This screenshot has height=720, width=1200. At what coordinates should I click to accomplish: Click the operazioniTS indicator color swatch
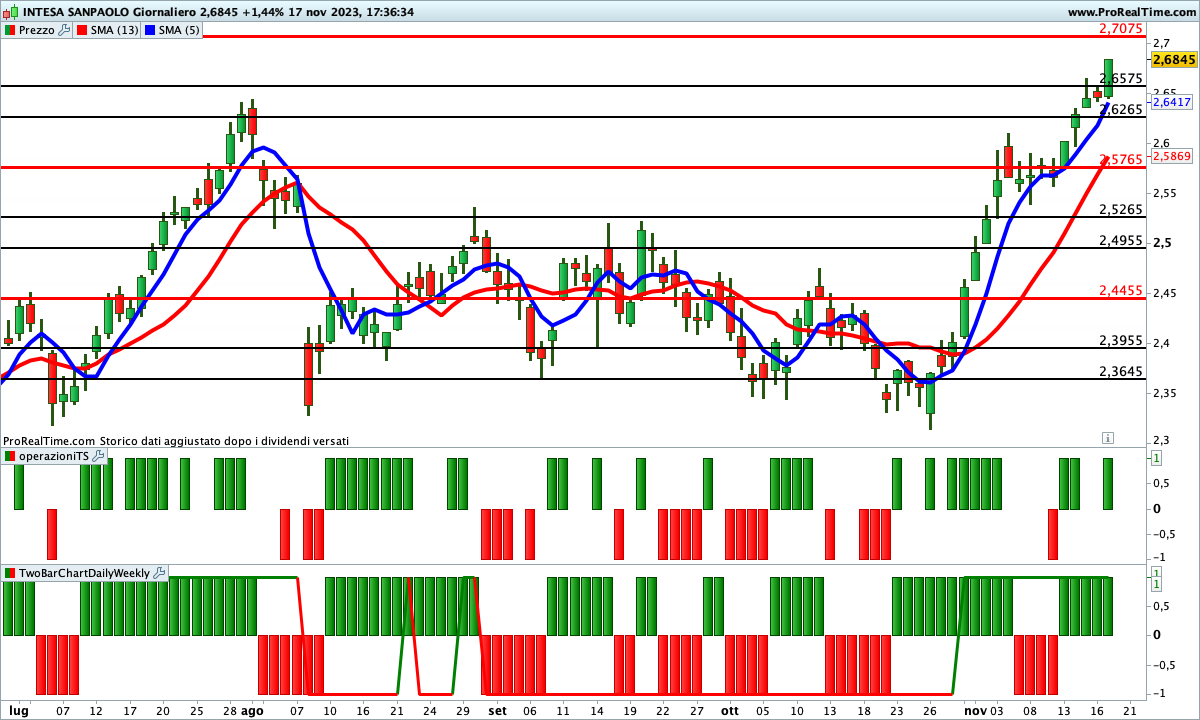10,456
